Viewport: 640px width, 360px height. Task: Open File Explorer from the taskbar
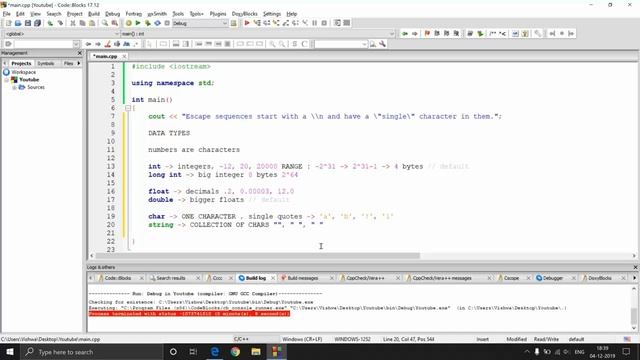[256, 352]
